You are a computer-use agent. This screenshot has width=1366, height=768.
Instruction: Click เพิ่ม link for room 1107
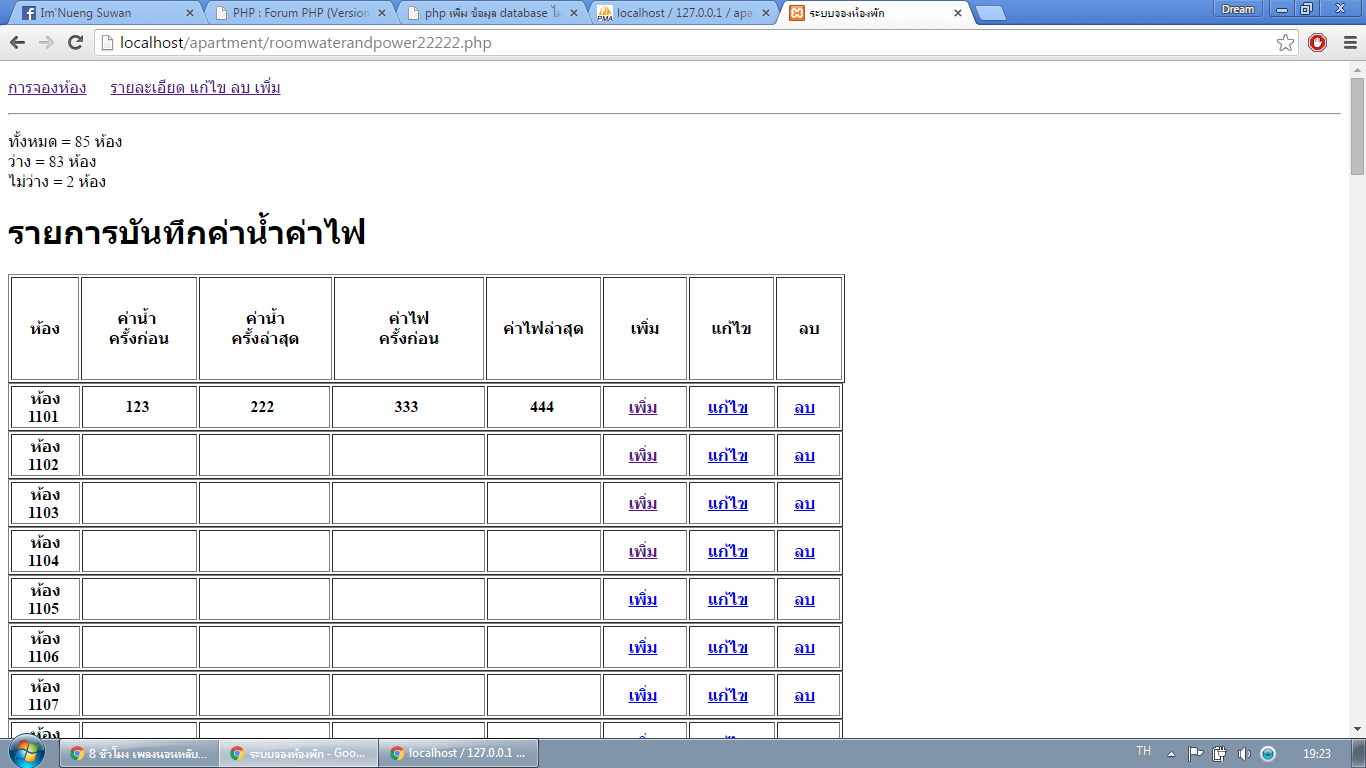pyautogui.click(x=643, y=695)
